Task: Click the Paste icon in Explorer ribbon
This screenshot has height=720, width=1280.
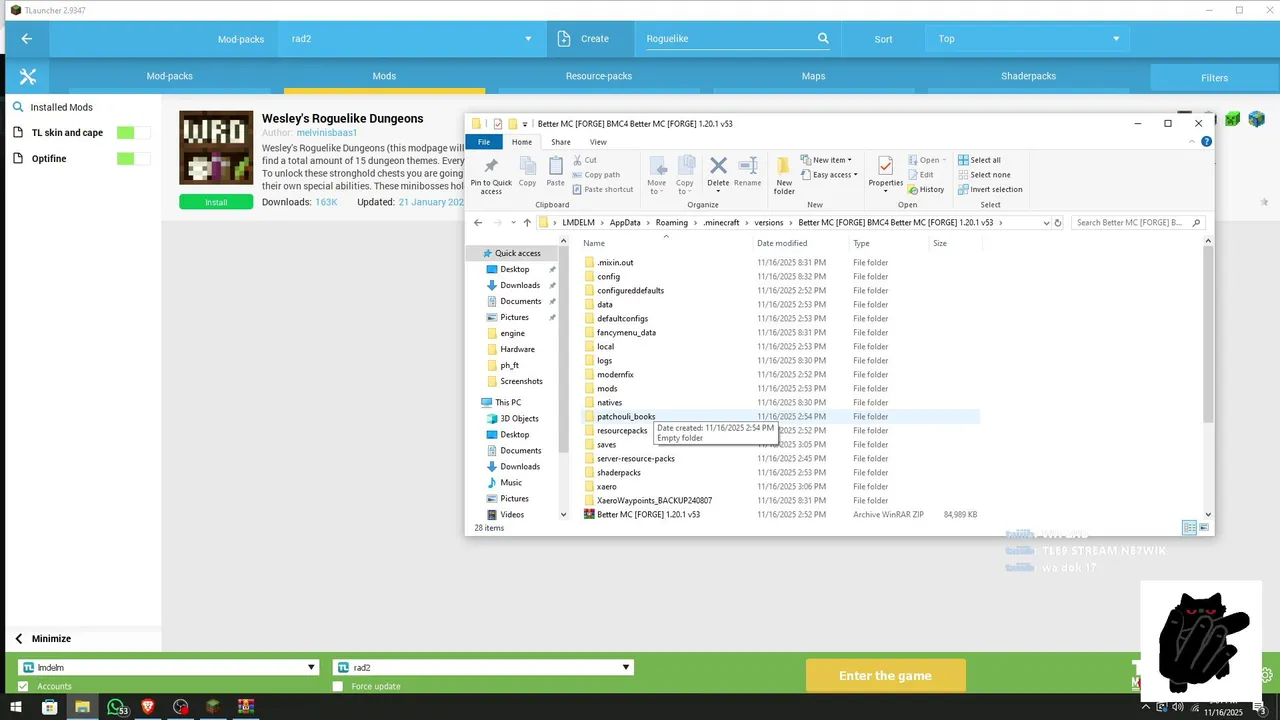Action: pyautogui.click(x=555, y=171)
